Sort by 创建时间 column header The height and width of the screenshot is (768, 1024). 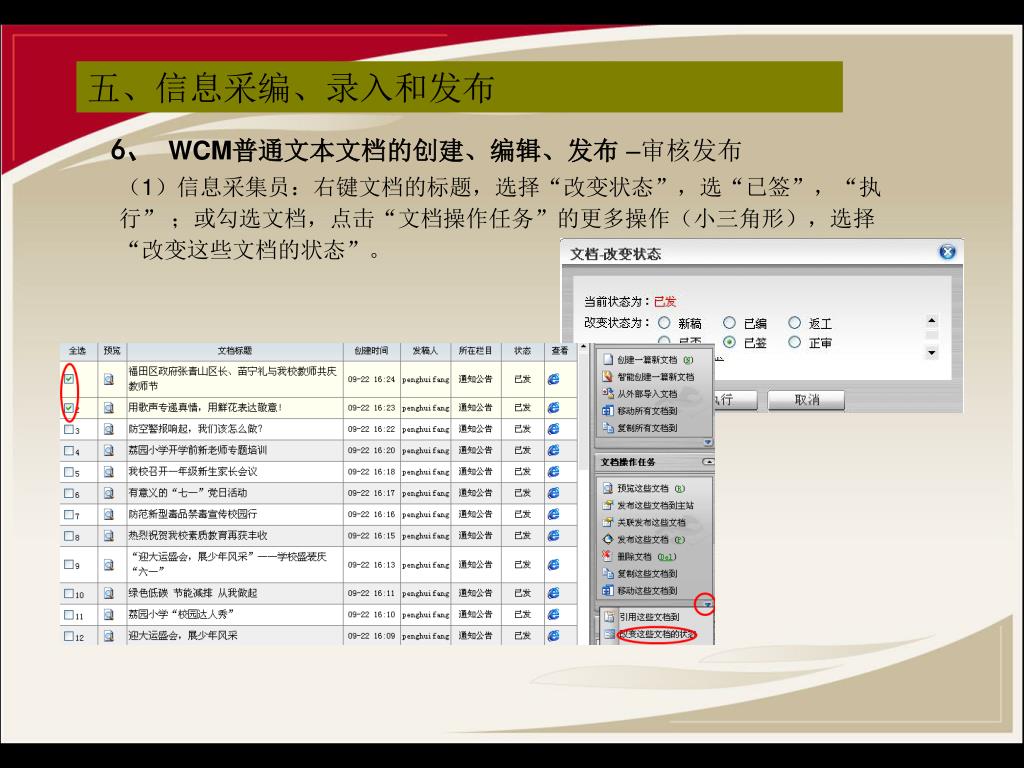[x=371, y=351]
